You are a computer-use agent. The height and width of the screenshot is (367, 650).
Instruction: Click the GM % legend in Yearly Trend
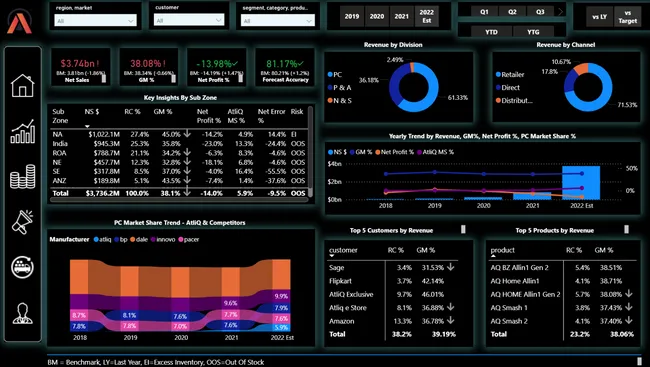[361, 152]
